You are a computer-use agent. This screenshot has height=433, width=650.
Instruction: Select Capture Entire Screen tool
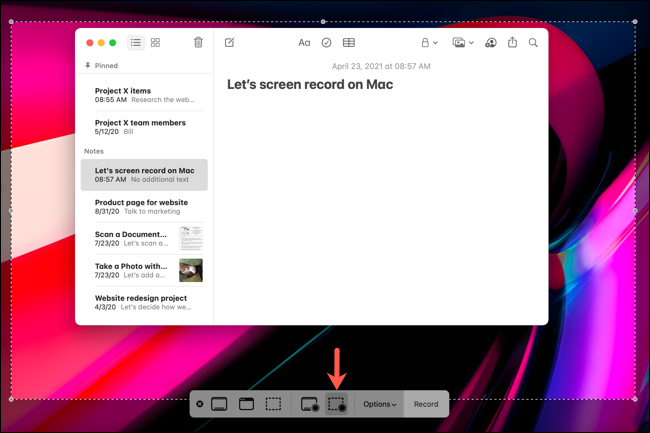(x=219, y=404)
